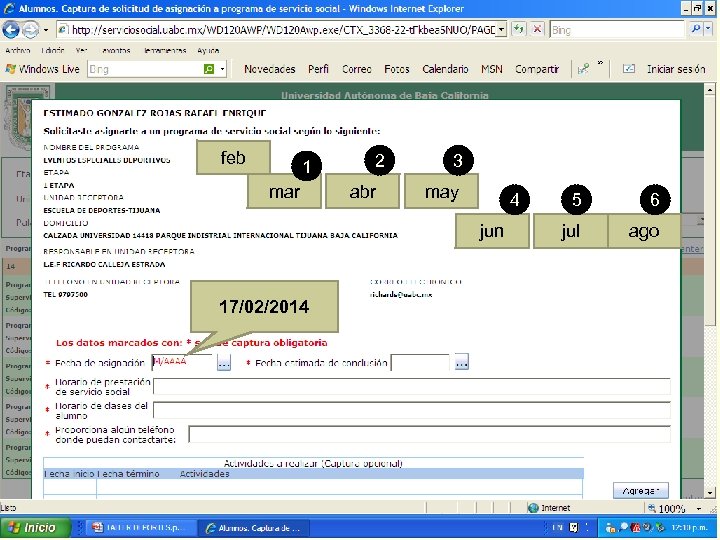The height and width of the screenshot is (540, 720).
Task: Click the Fecha inicio column header
Action: coord(69,474)
